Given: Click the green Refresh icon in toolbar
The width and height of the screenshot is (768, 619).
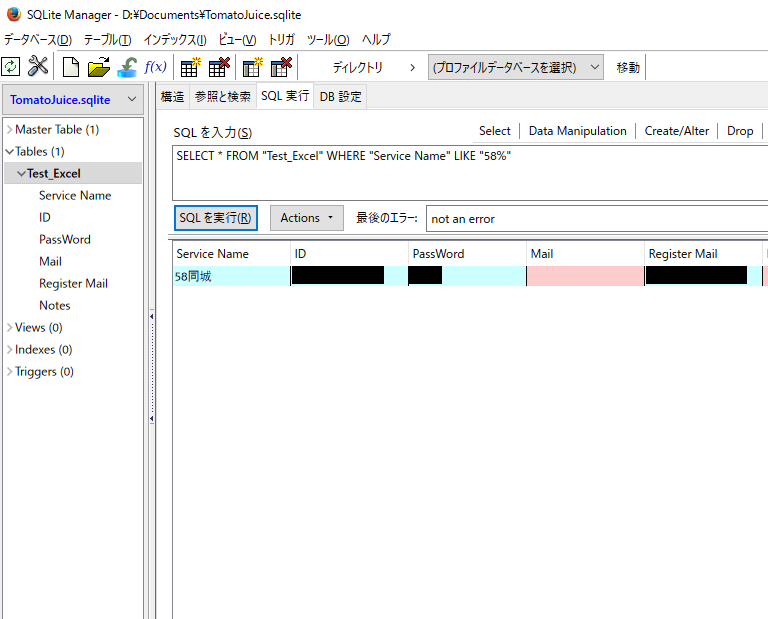Looking at the screenshot, I should pos(11,67).
